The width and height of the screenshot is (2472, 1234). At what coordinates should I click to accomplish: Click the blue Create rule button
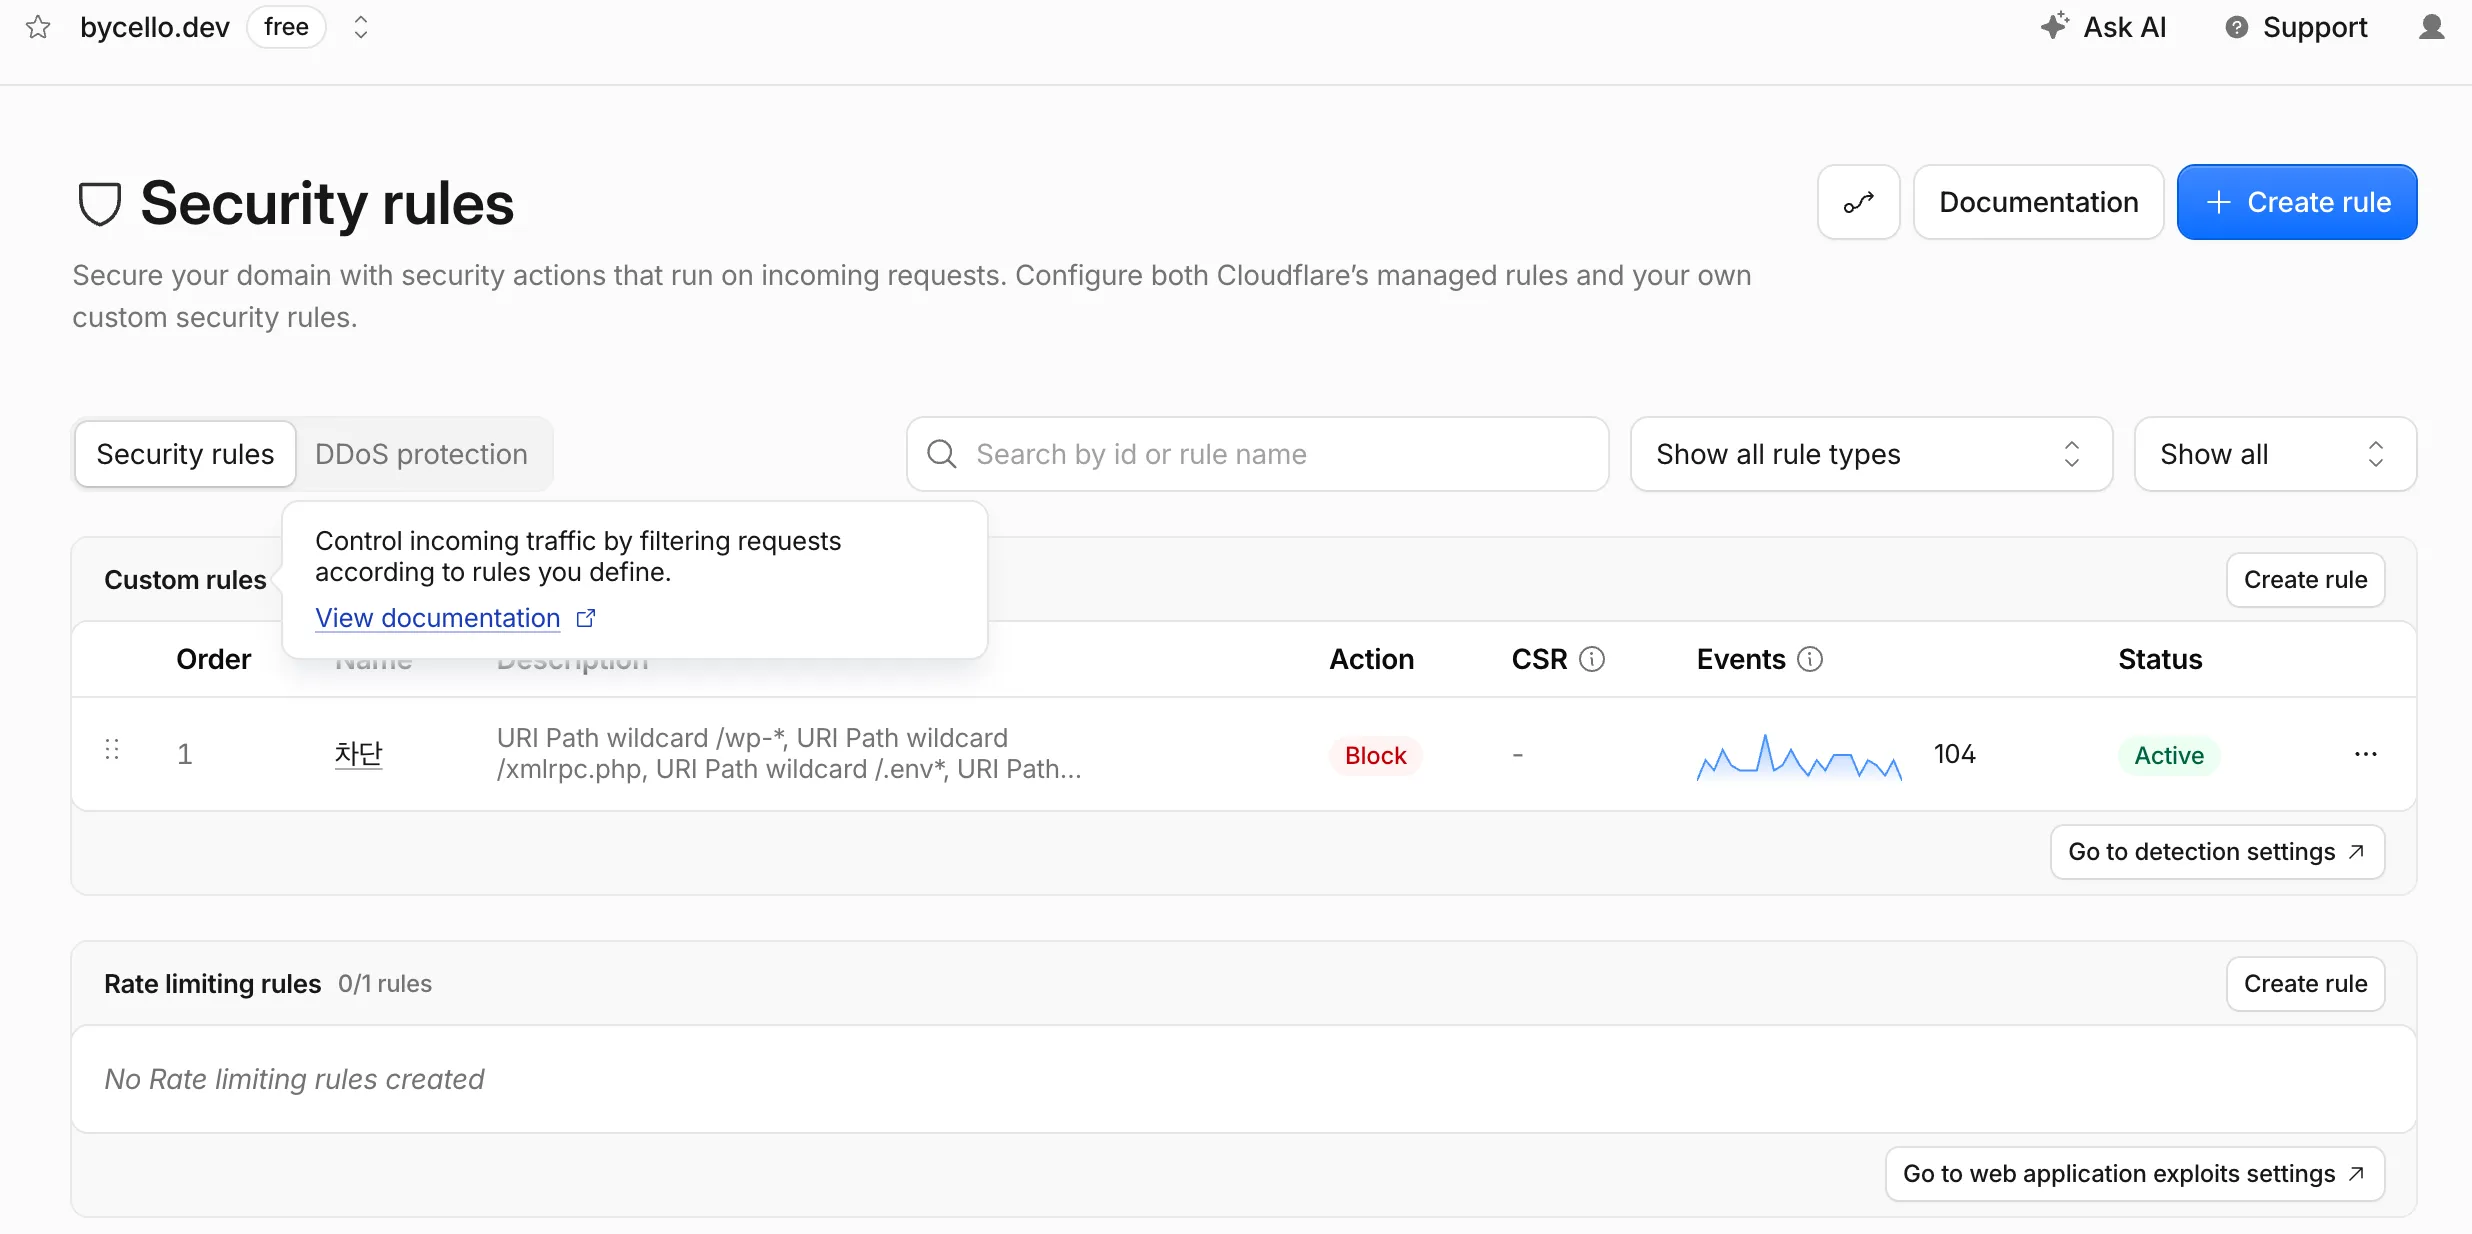click(2297, 202)
